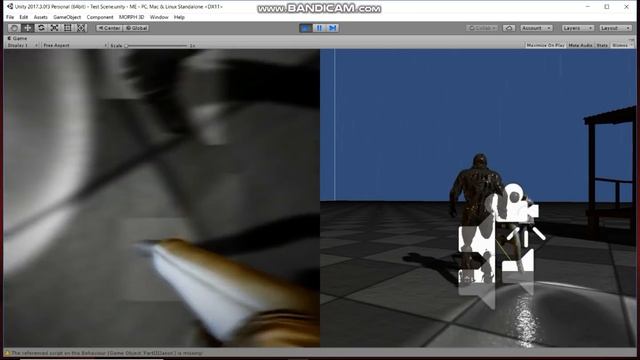Select the Game view tab
The width and height of the screenshot is (640, 360).
pyautogui.click(x=17, y=38)
